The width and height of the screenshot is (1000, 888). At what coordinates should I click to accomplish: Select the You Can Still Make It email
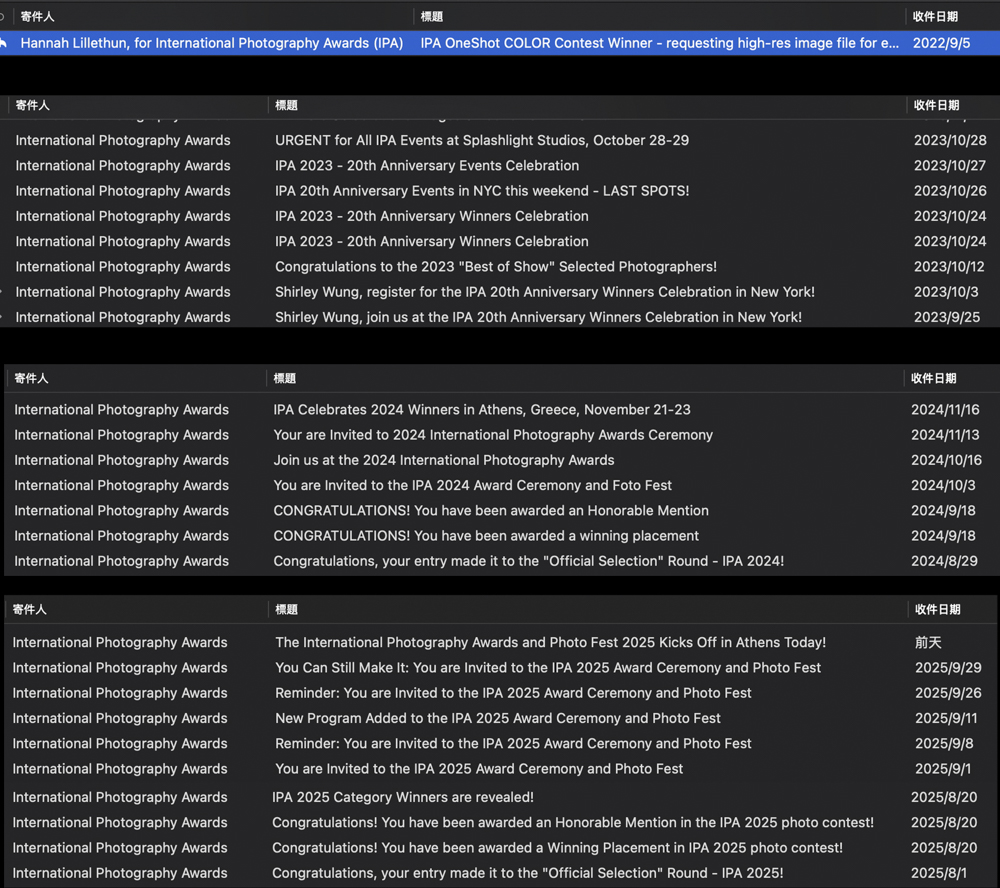pos(547,668)
